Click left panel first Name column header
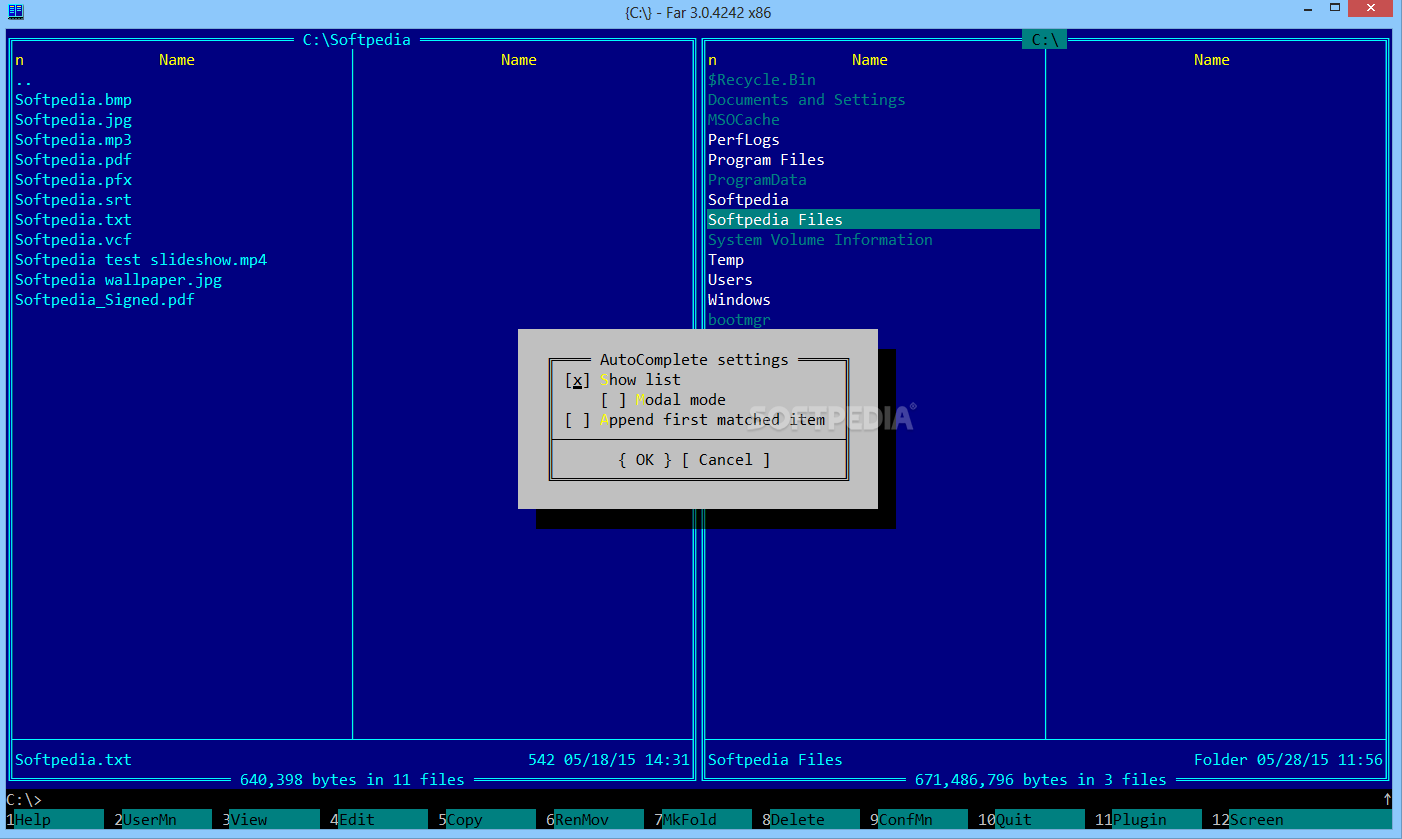 [x=177, y=60]
